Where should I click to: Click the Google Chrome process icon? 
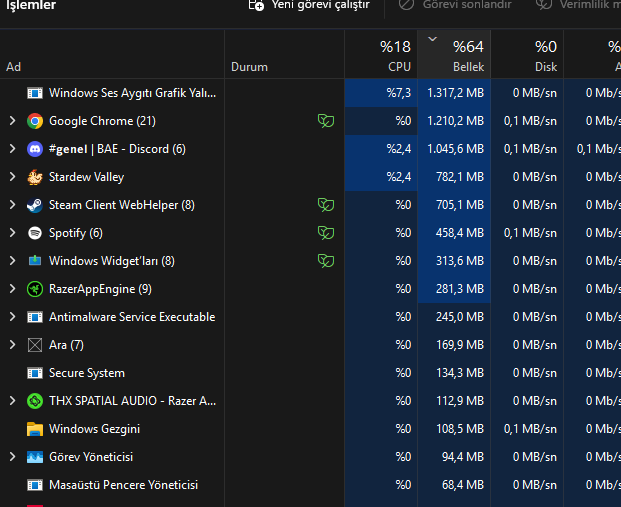click(35, 121)
